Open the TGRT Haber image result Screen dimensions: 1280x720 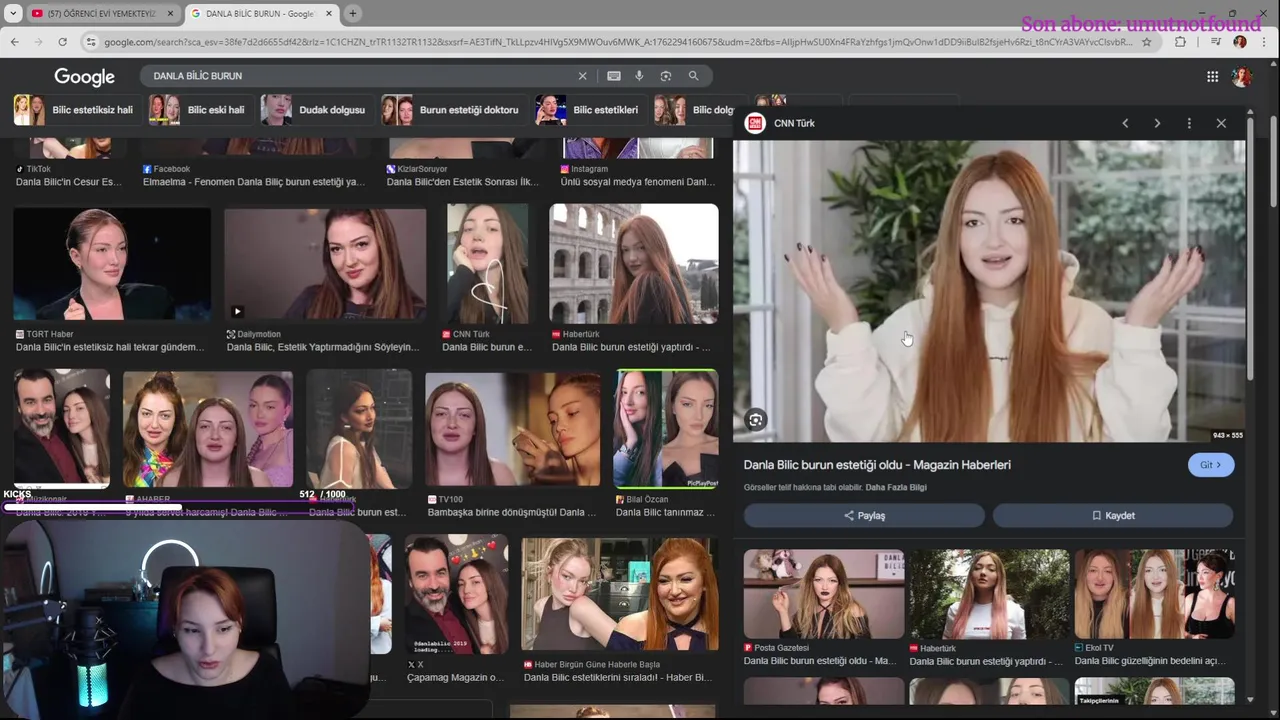pyautogui.click(x=112, y=264)
